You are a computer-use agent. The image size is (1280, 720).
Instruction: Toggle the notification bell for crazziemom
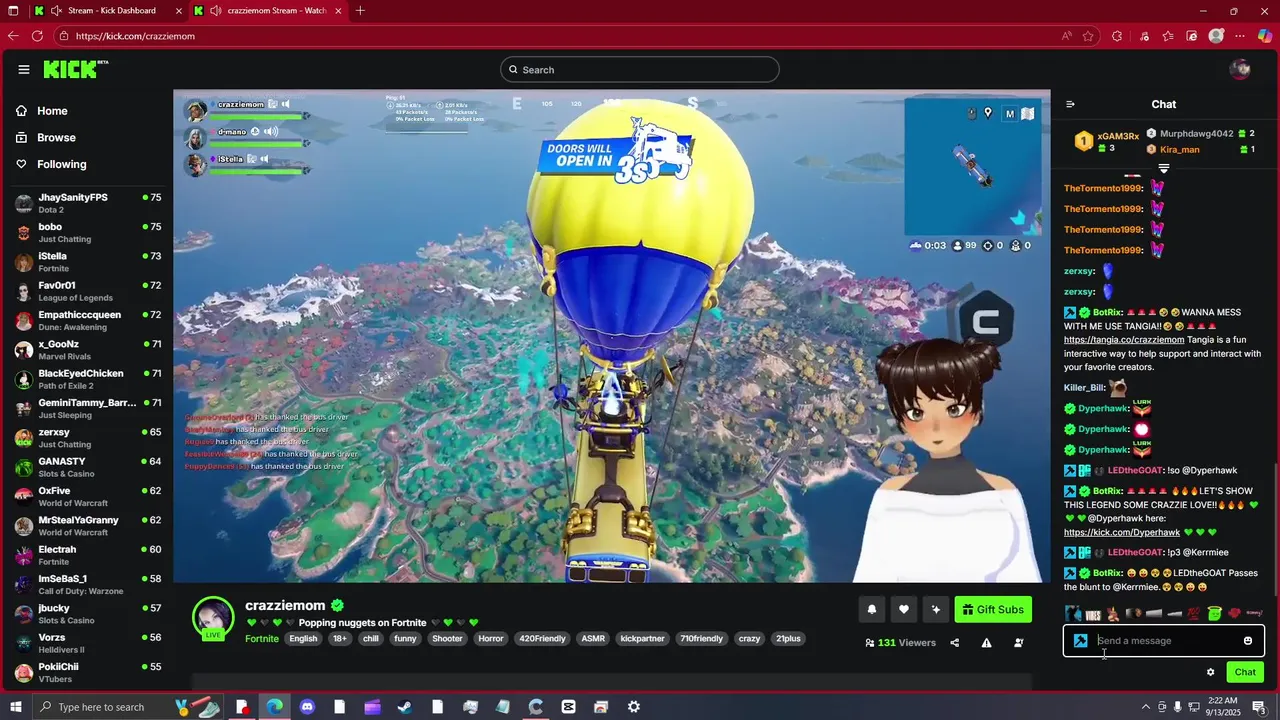pos(871,610)
